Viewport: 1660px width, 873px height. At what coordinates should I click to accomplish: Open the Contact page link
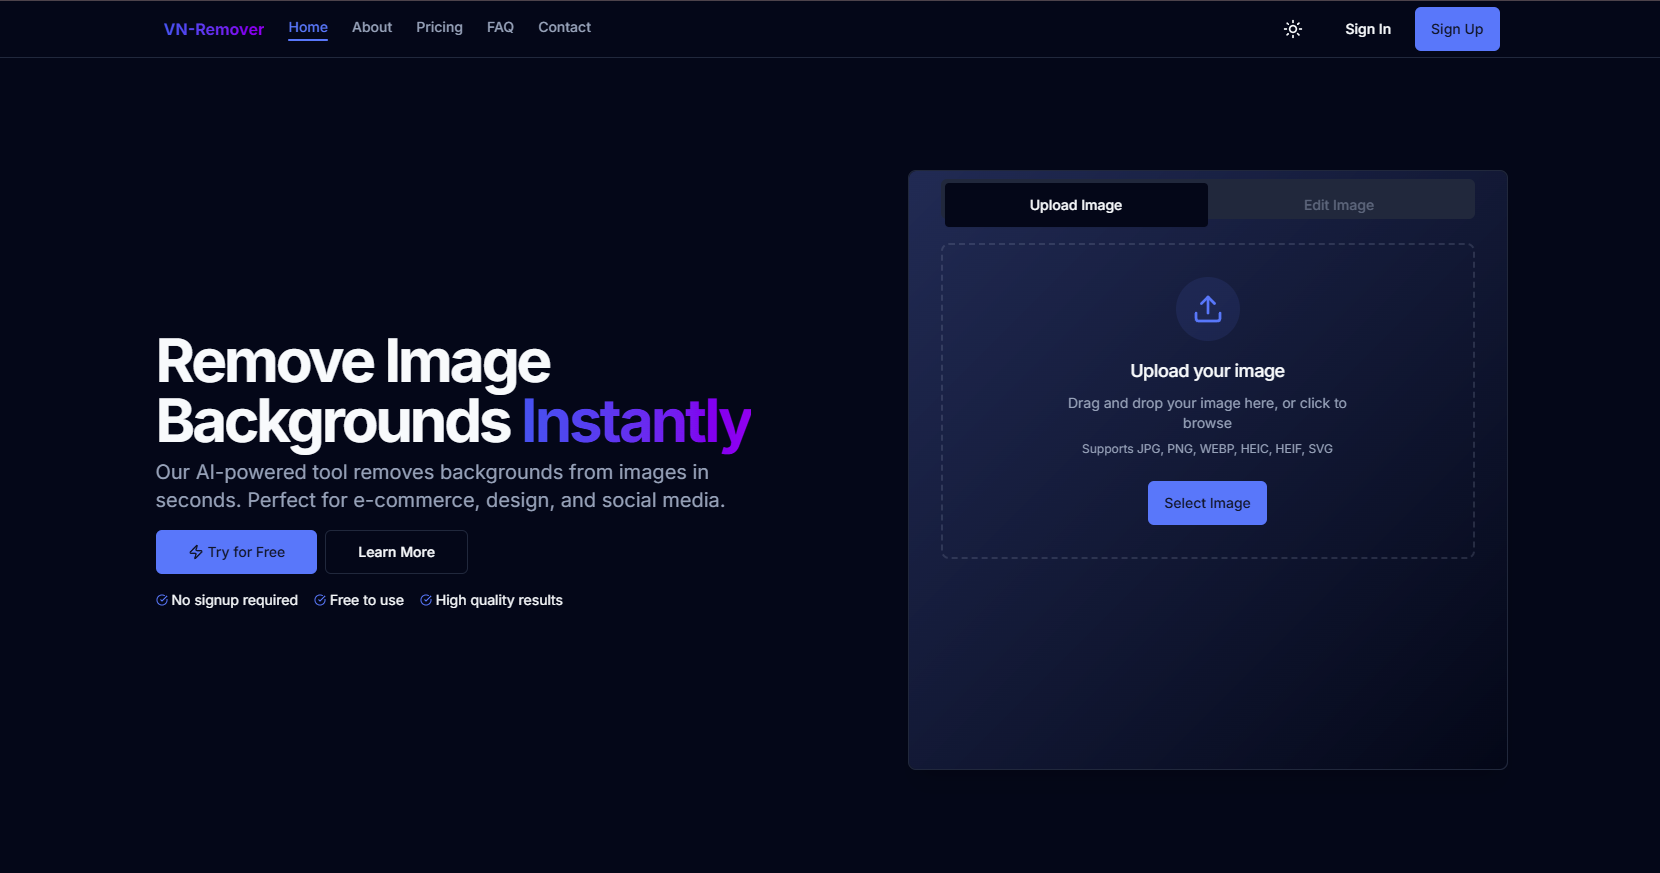tap(564, 27)
